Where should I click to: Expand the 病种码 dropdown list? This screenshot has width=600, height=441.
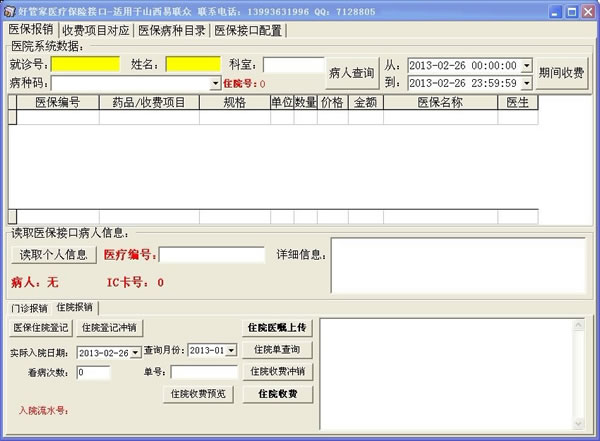coord(216,83)
